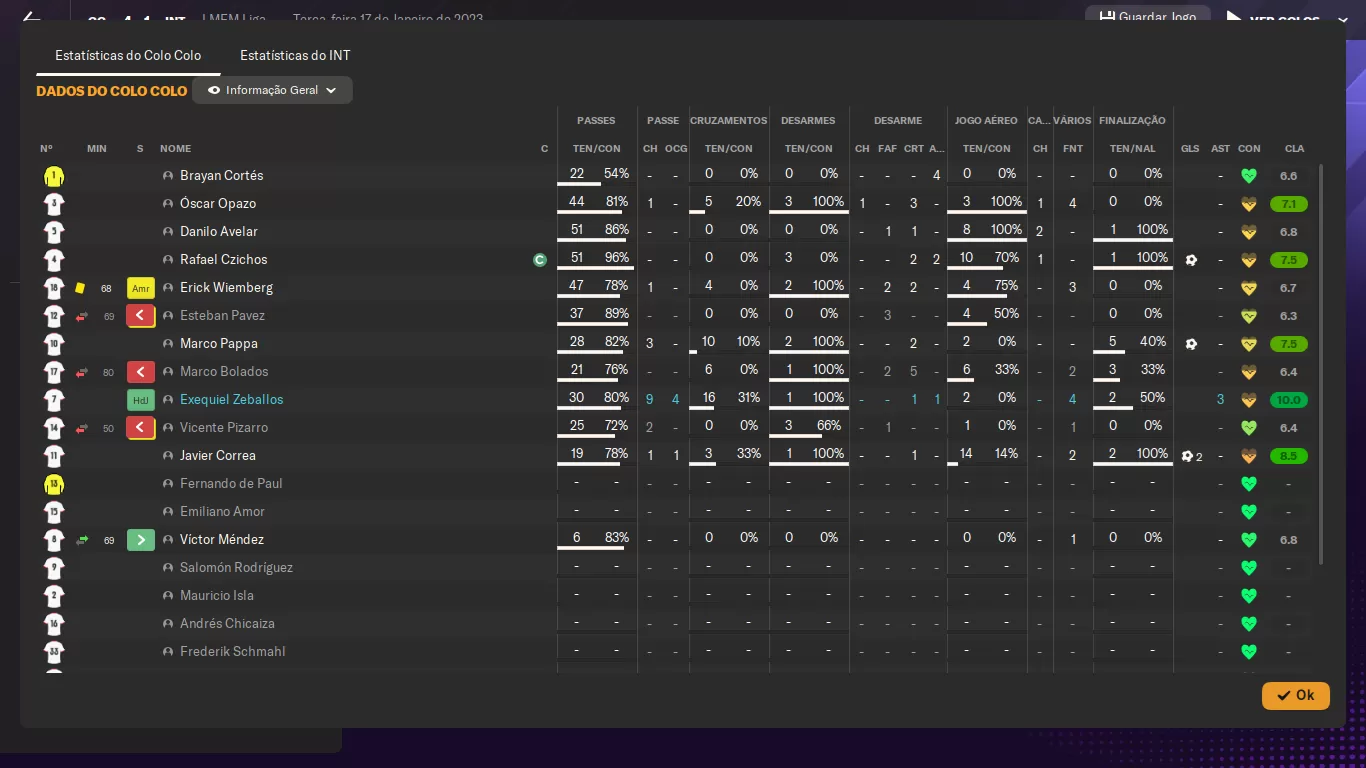Screen dimensions: 1366x768
Task: Click Óscar Opazo 7.1 rating badge
Action: pyautogui.click(x=1289, y=204)
